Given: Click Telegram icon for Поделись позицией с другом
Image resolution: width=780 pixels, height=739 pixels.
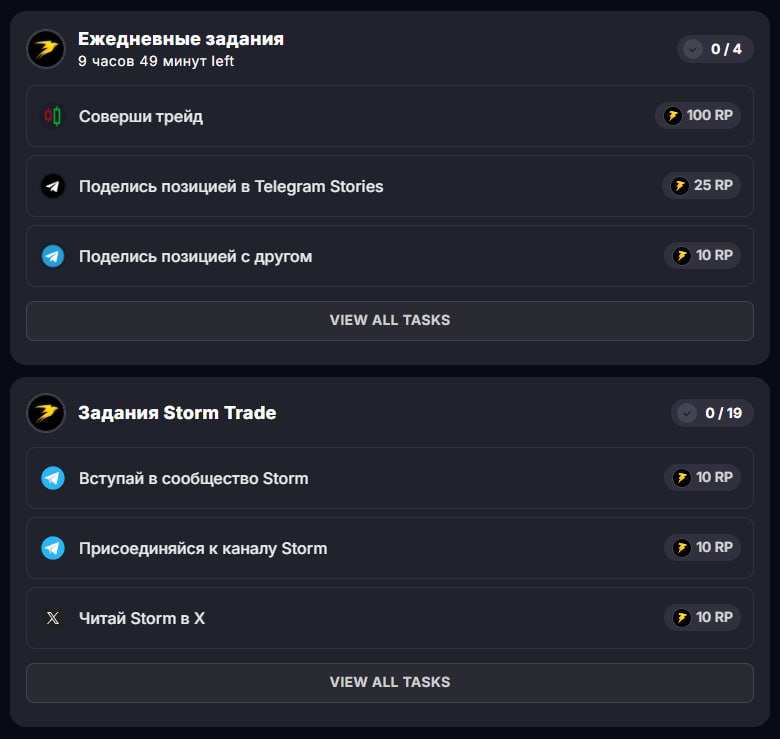Looking at the screenshot, I should (x=53, y=256).
